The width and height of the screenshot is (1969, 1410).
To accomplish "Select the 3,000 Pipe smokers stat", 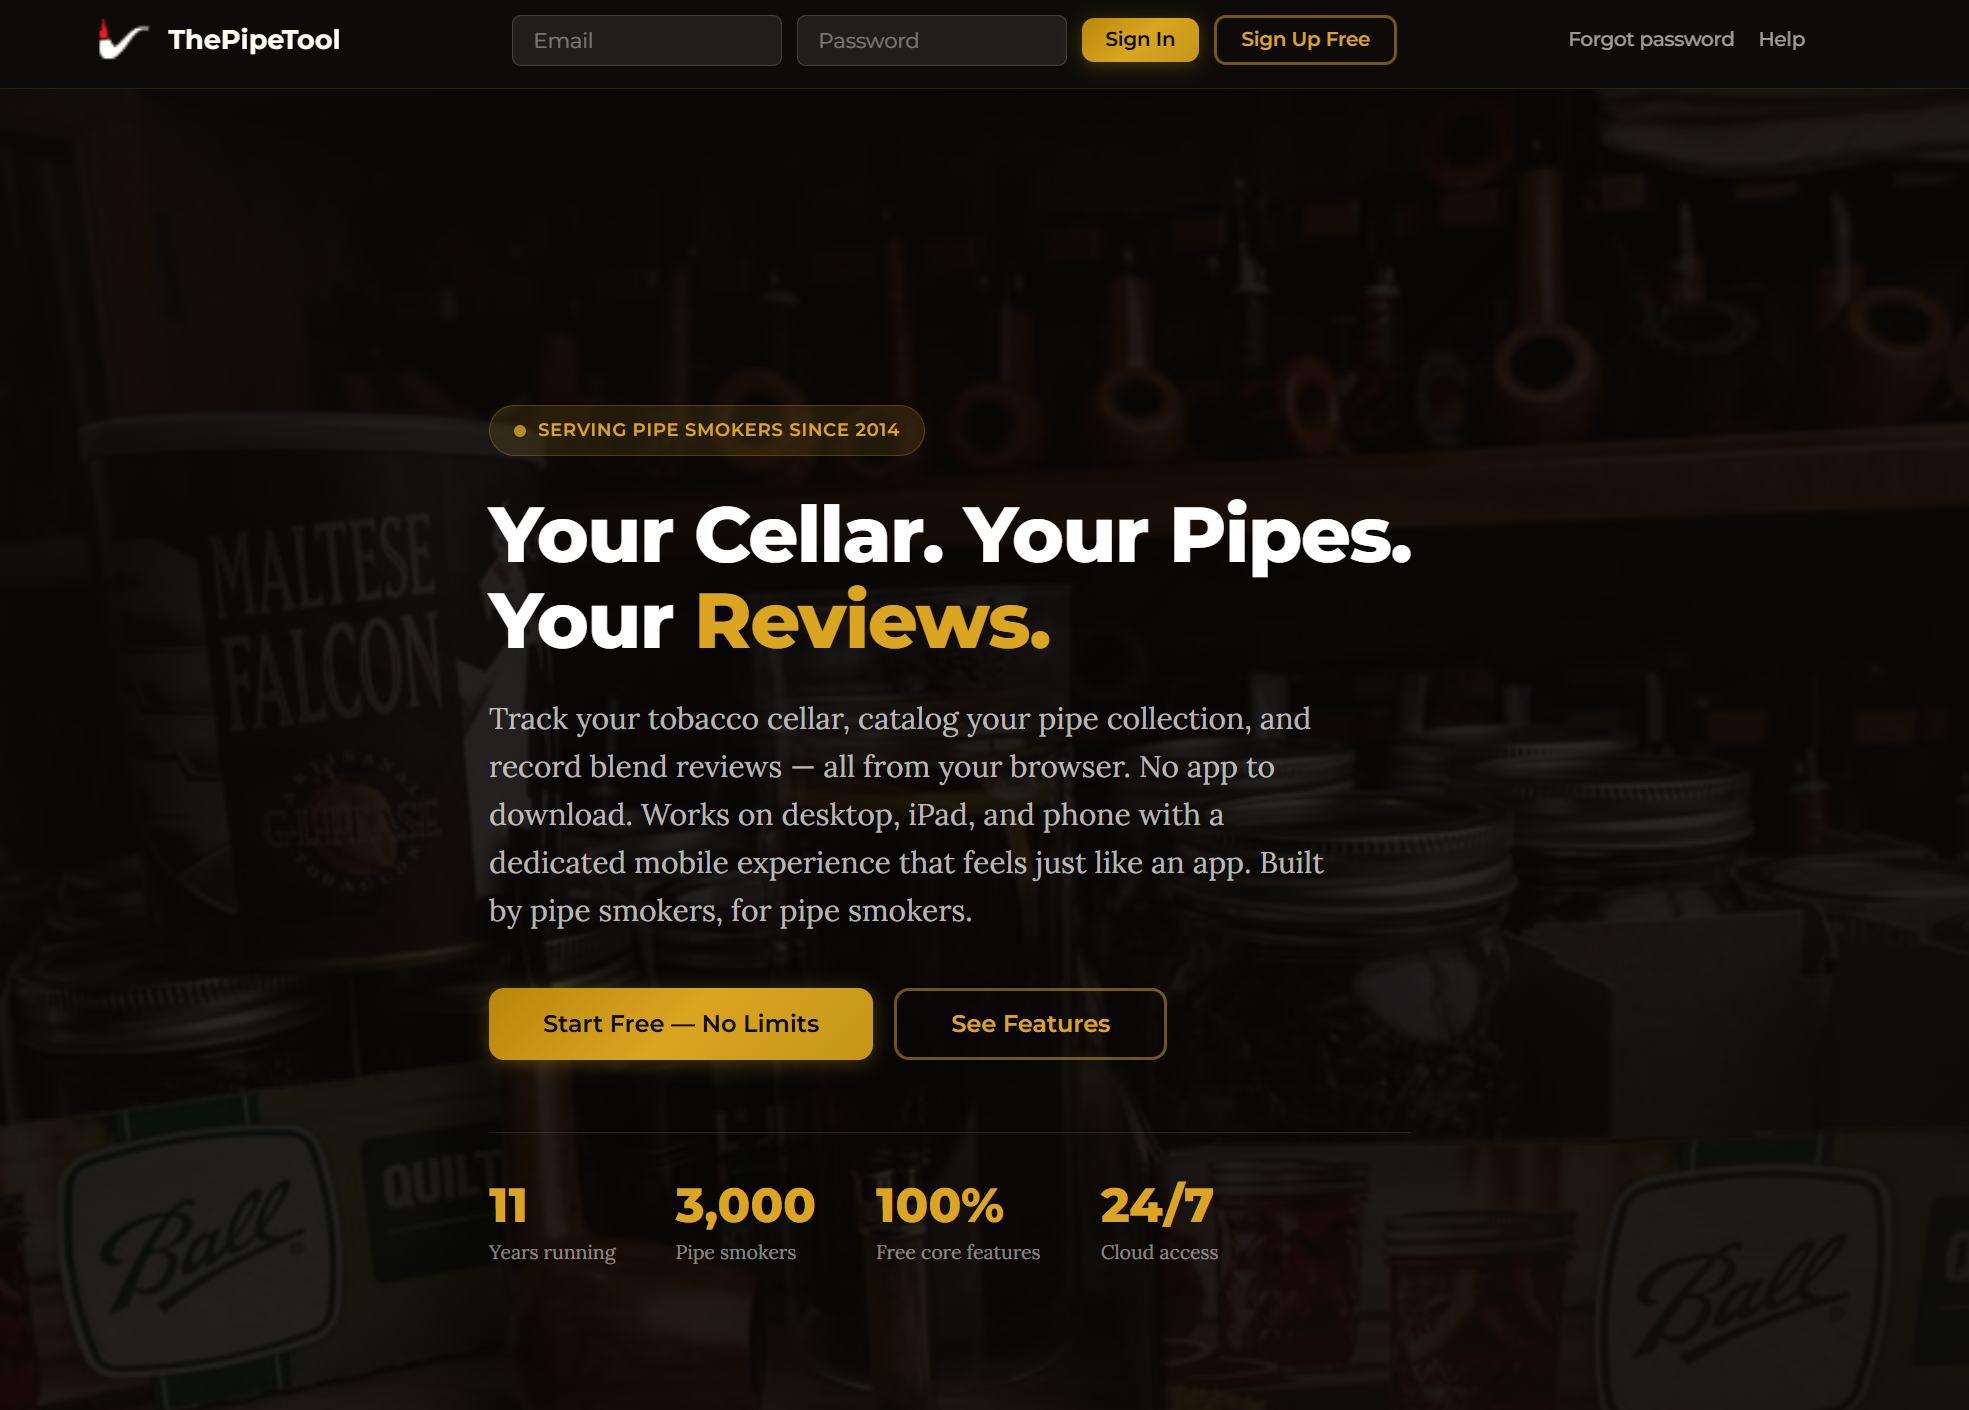I will click(745, 1223).
